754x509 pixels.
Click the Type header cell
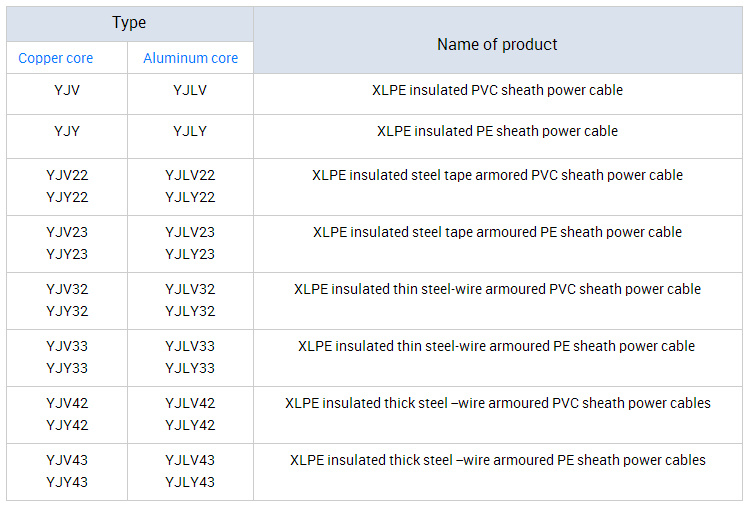coord(129,23)
